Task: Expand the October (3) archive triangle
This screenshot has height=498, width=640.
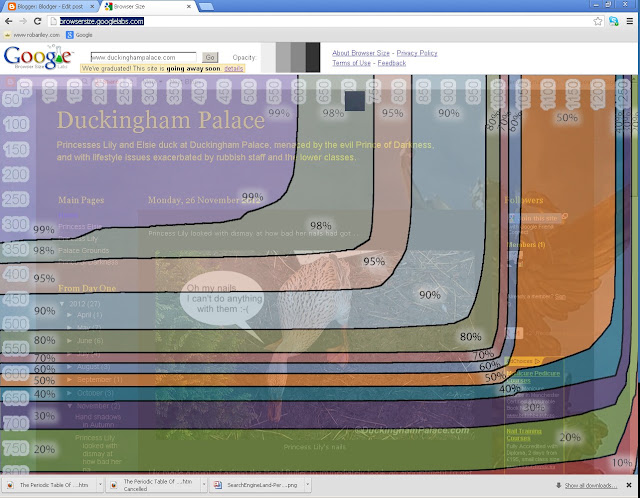Action: (x=69, y=393)
